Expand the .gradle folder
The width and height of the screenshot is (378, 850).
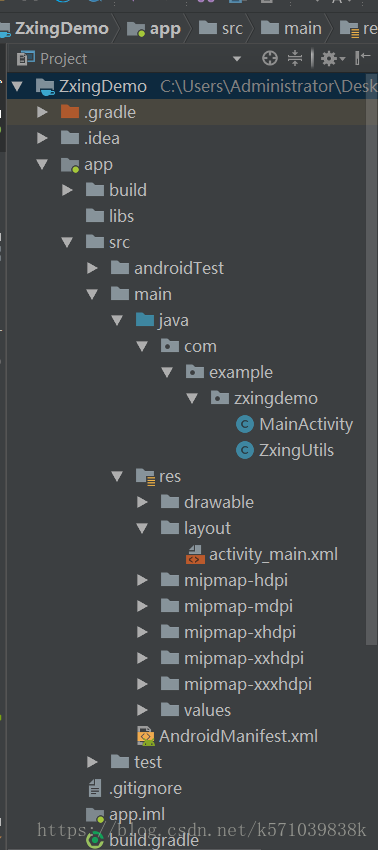pos(42,112)
